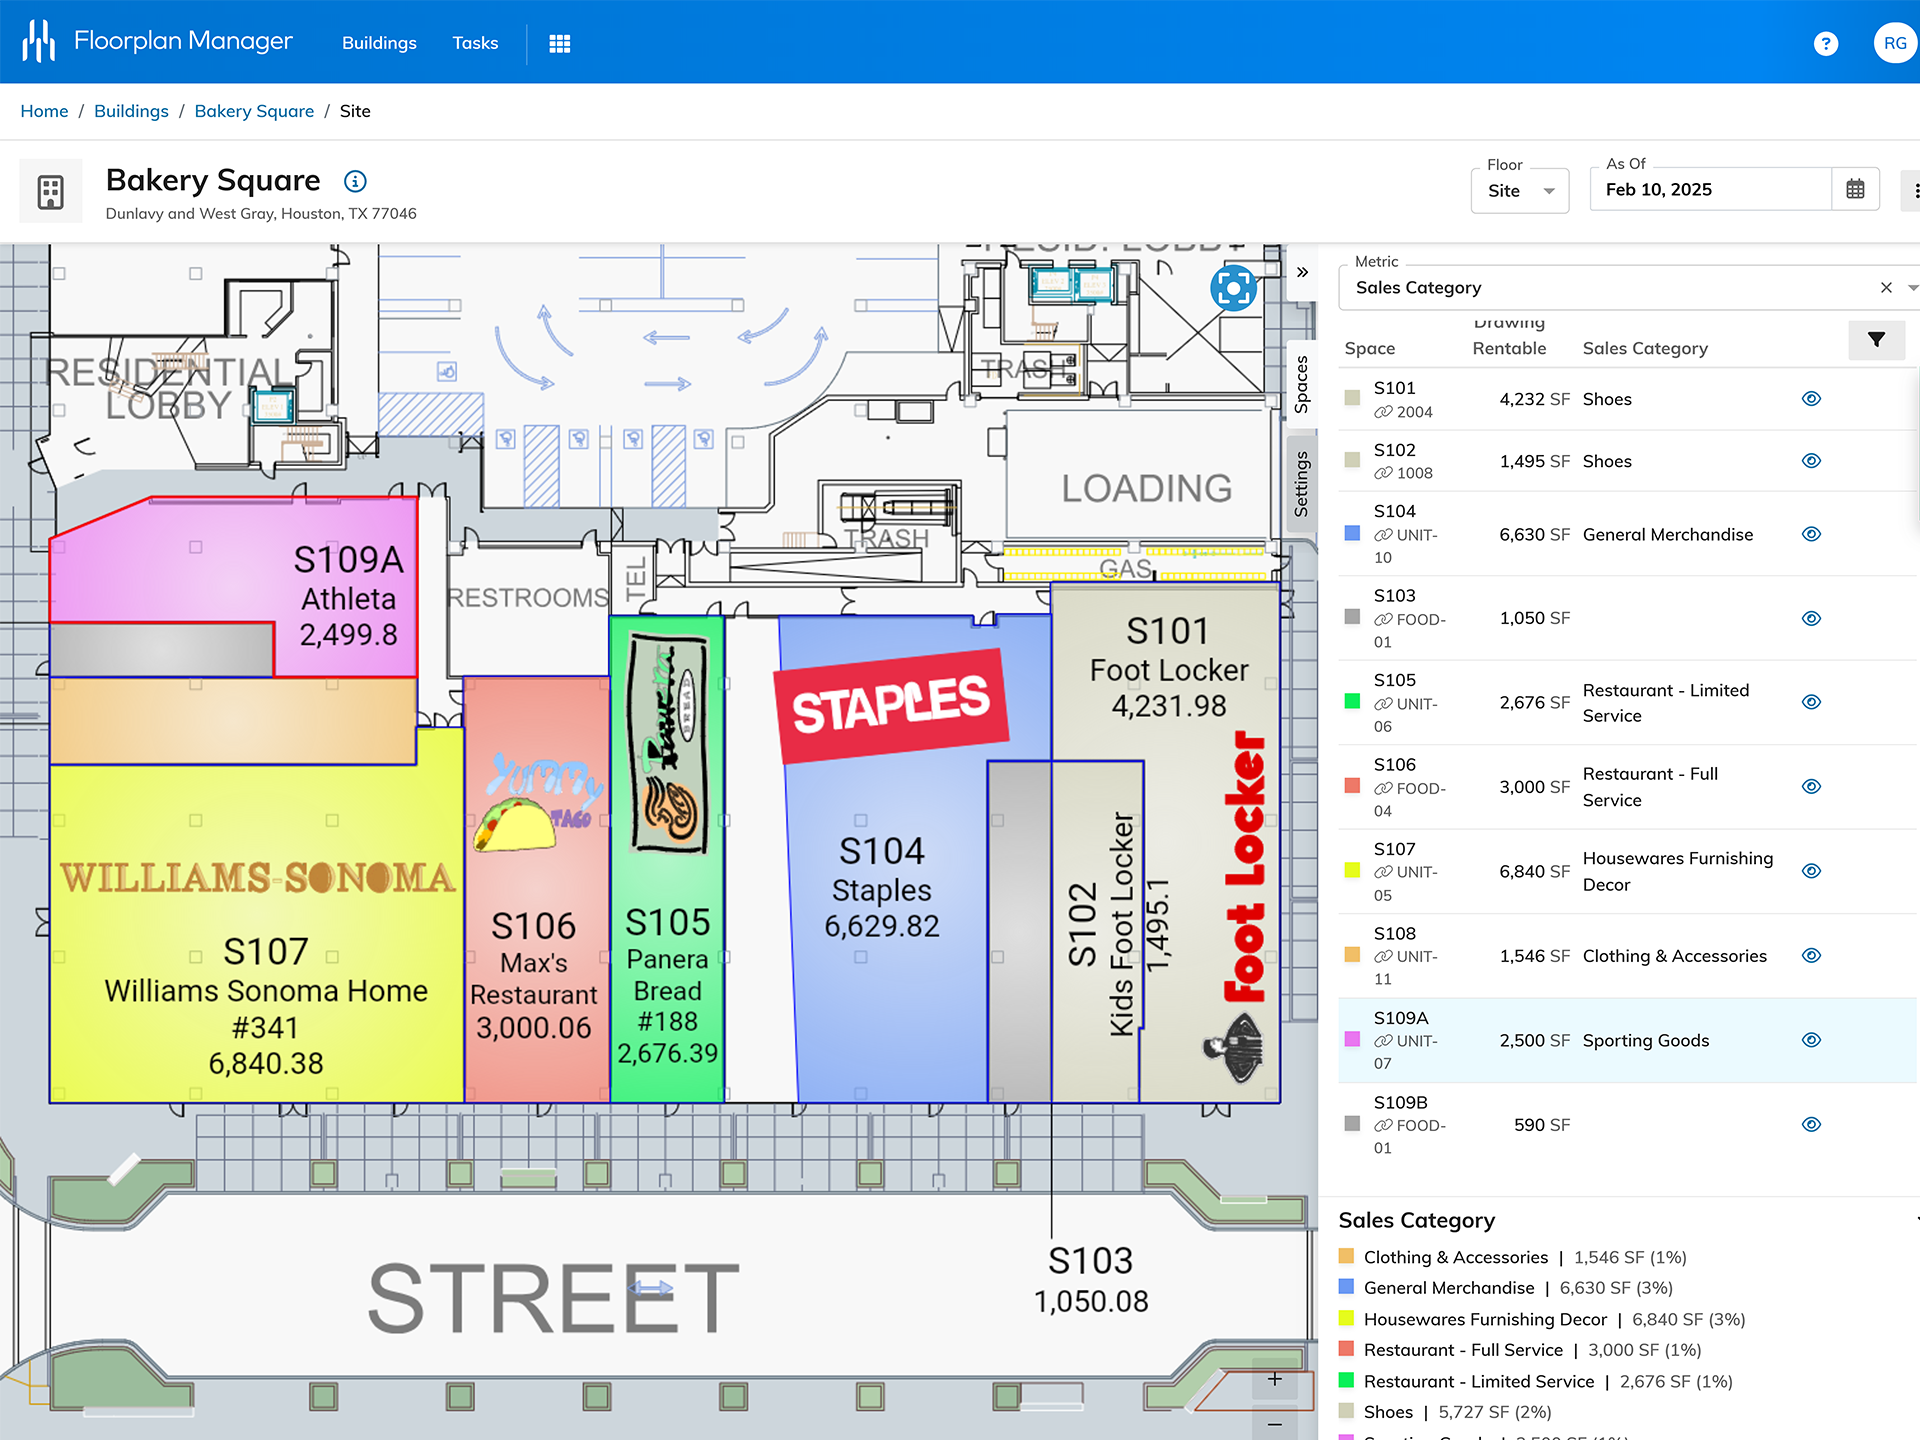Click the info icon beside Bakery Square
Screen dimensions: 1920x1440
355,181
